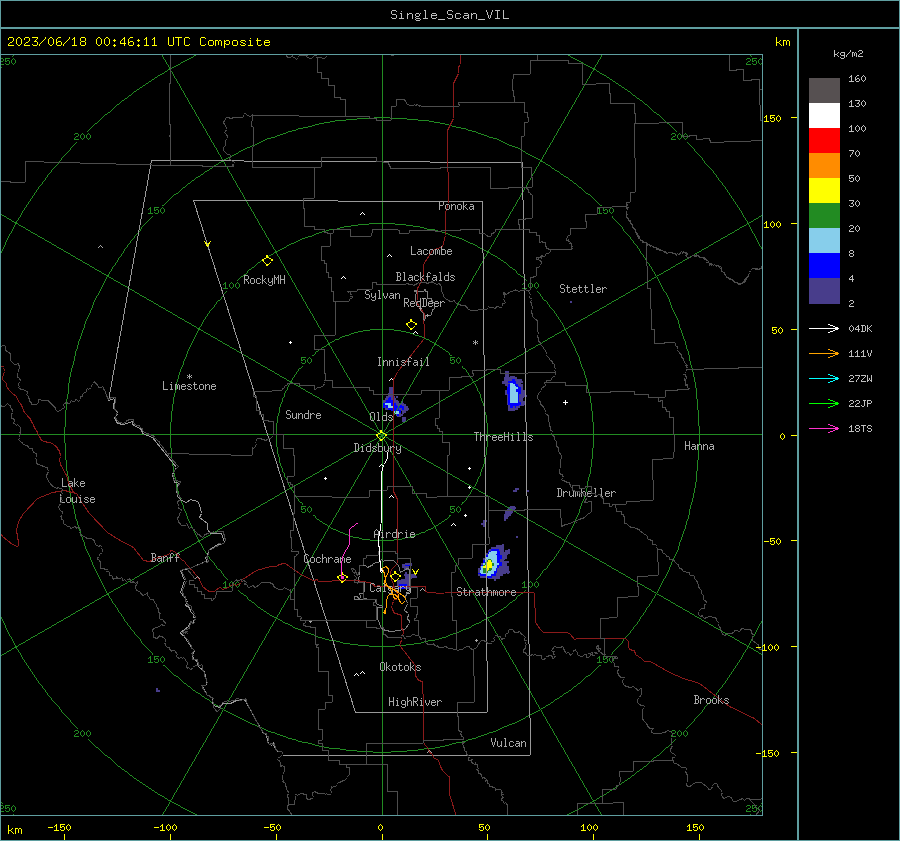The height and width of the screenshot is (841, 900).
Task: Select the purple 2-4 color swatch
Action: click(824, 290)
